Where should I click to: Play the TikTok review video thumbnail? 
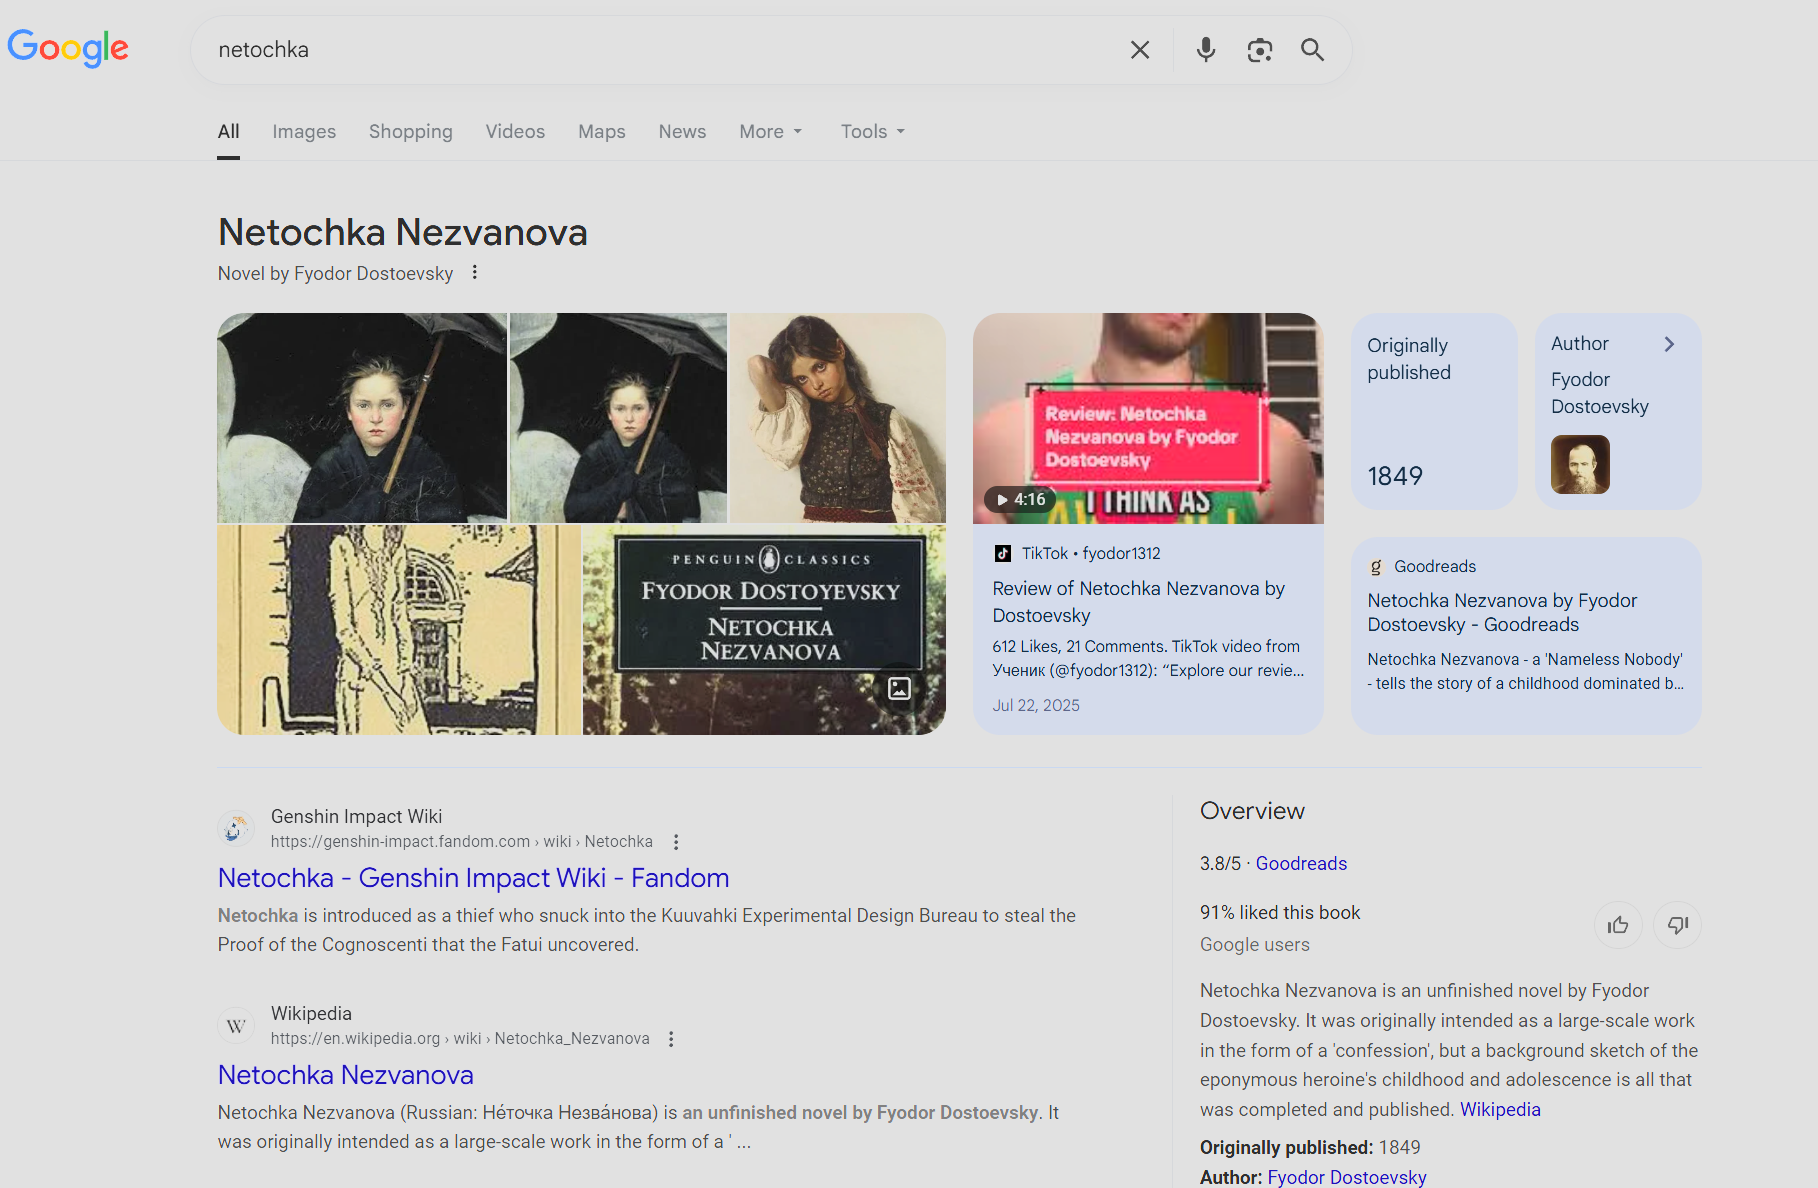[x=1147, y=419]
